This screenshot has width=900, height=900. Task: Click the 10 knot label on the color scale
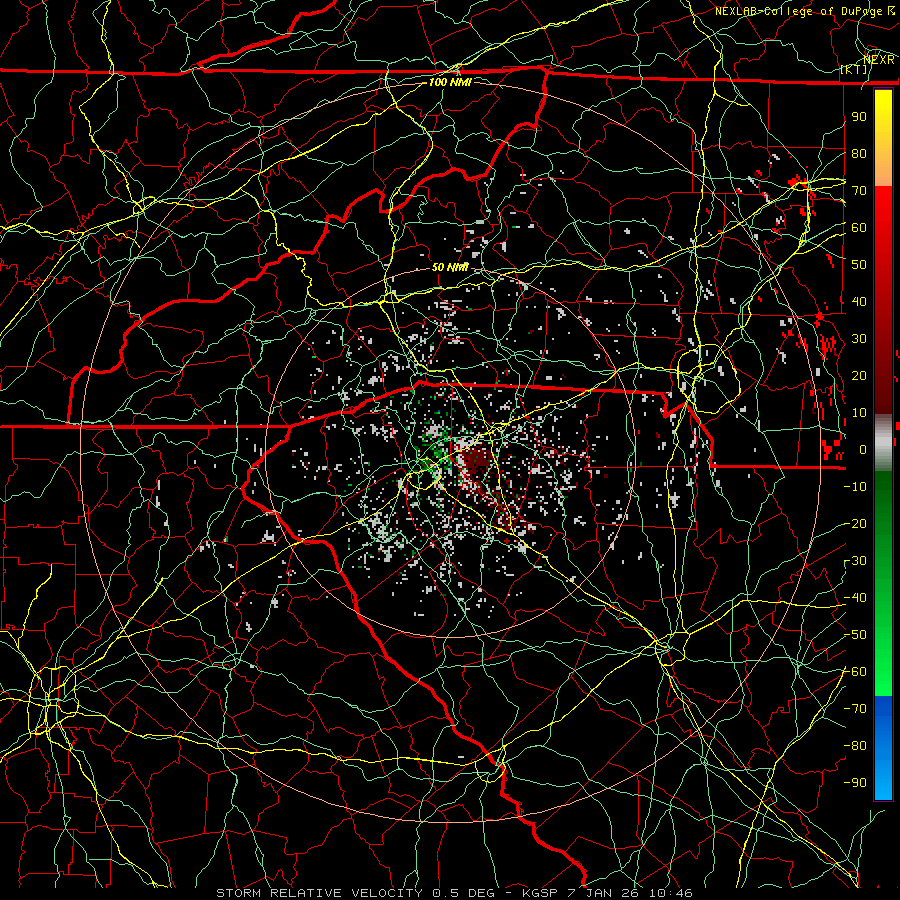[x=859, y=413]
